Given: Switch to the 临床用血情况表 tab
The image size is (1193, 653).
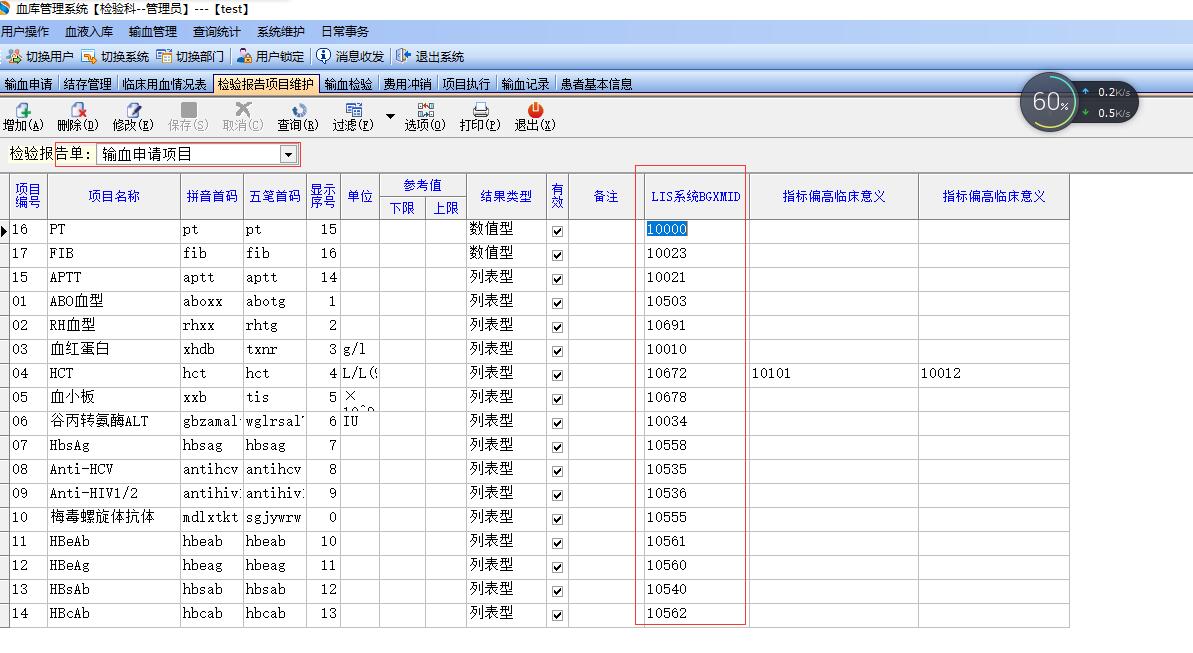Looking at the screenshot, I should [x=164, y=84].
